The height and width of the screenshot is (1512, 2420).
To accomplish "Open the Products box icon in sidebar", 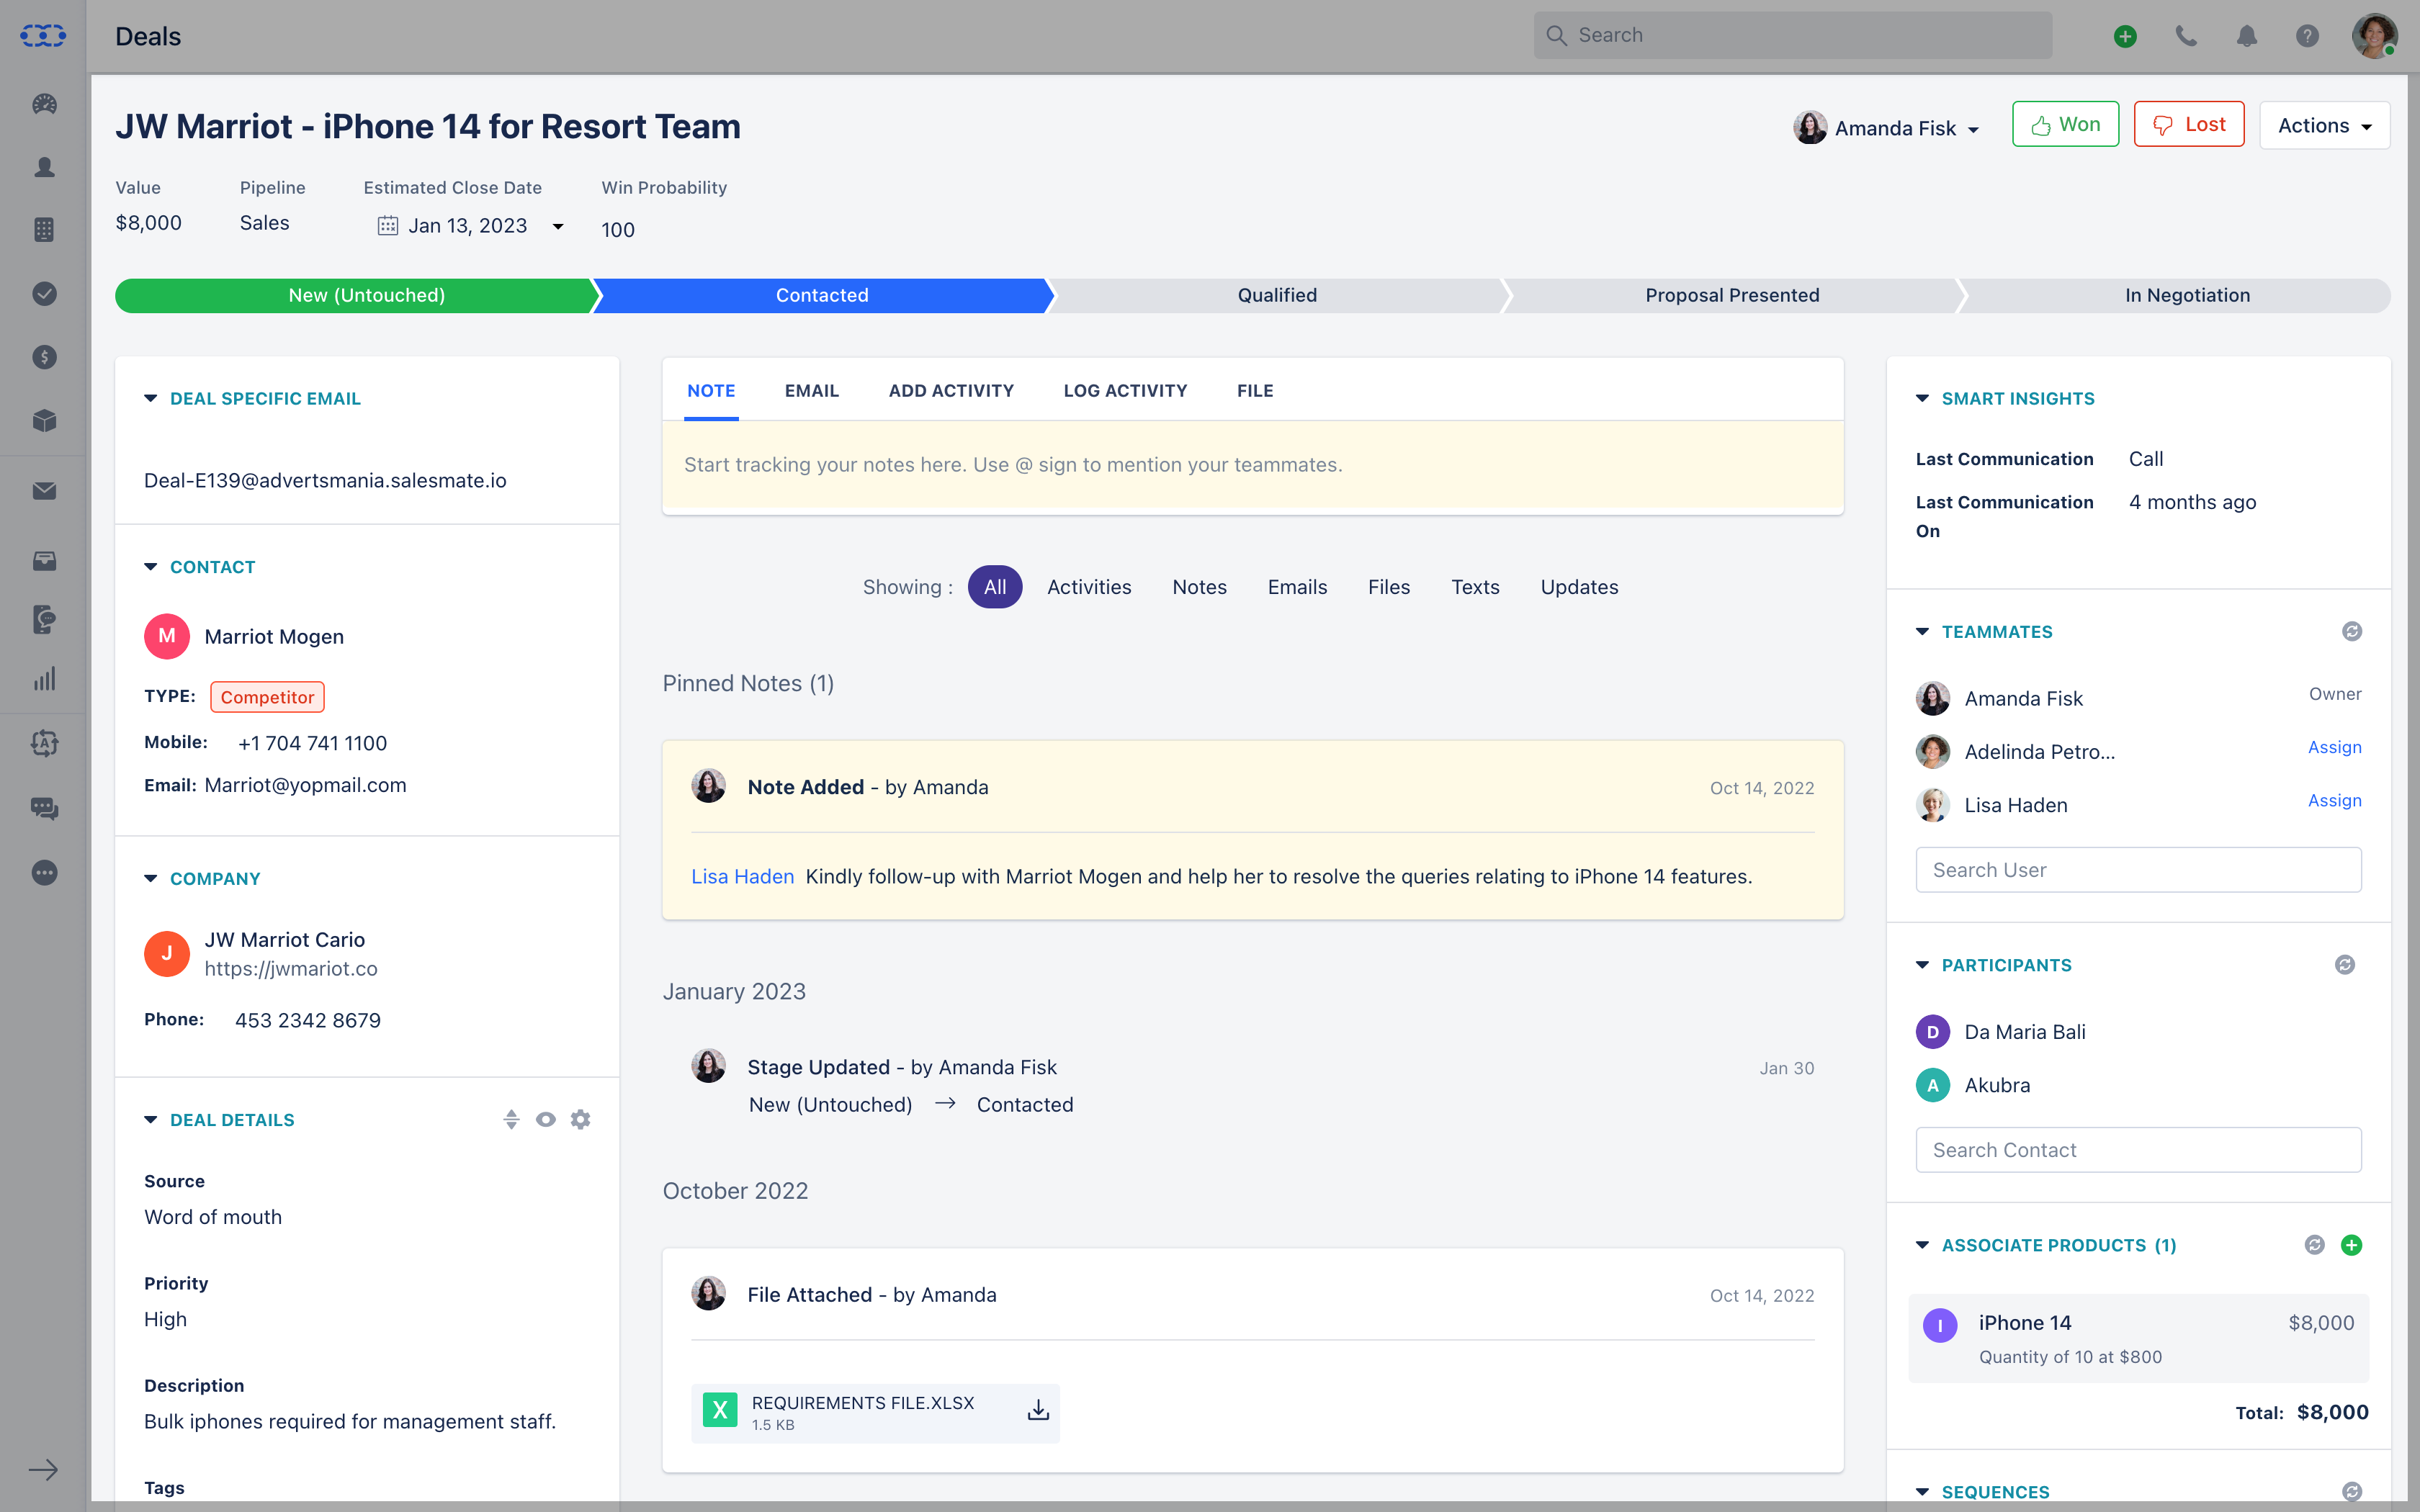I will (44, 420).
